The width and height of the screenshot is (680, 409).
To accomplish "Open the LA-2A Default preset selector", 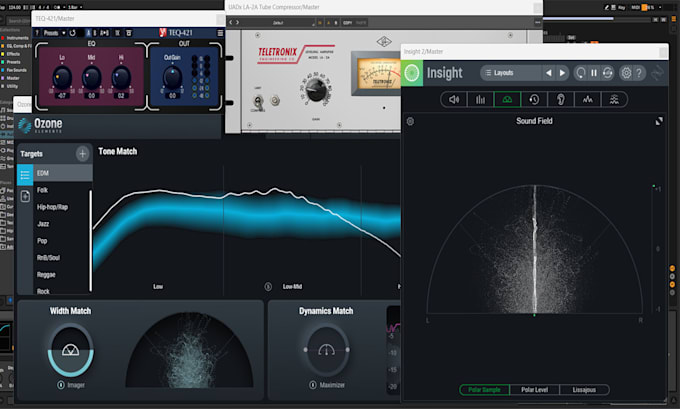I will 279,23.
